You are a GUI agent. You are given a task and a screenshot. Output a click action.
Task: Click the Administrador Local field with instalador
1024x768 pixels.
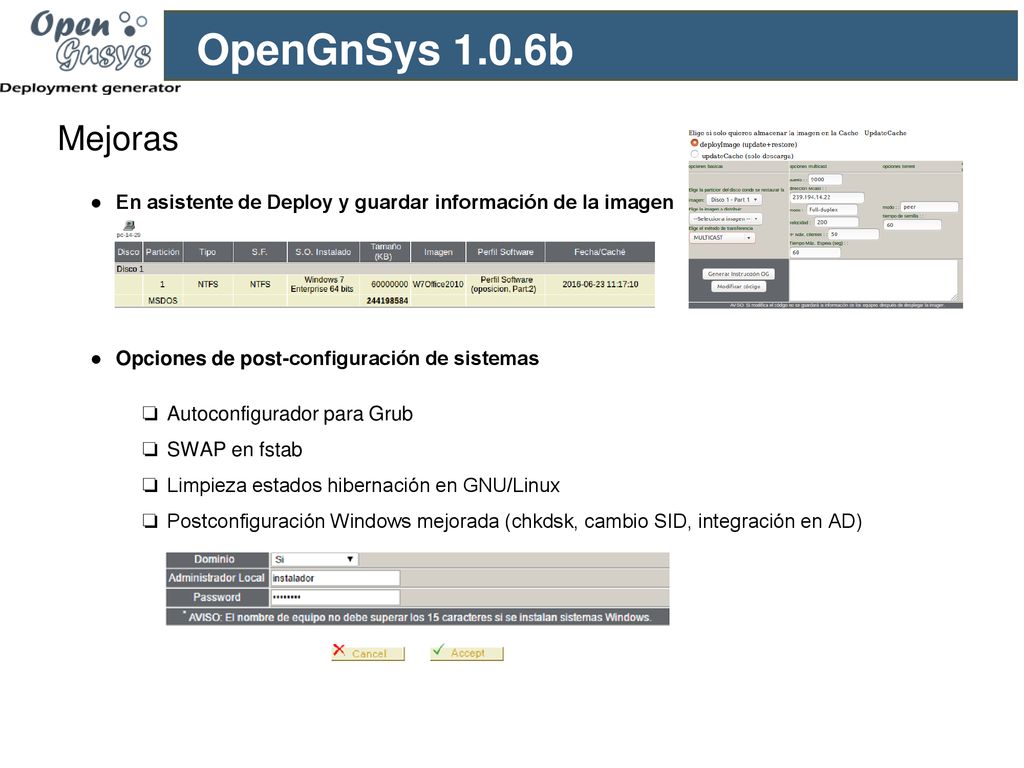click(x=335, y=579)
